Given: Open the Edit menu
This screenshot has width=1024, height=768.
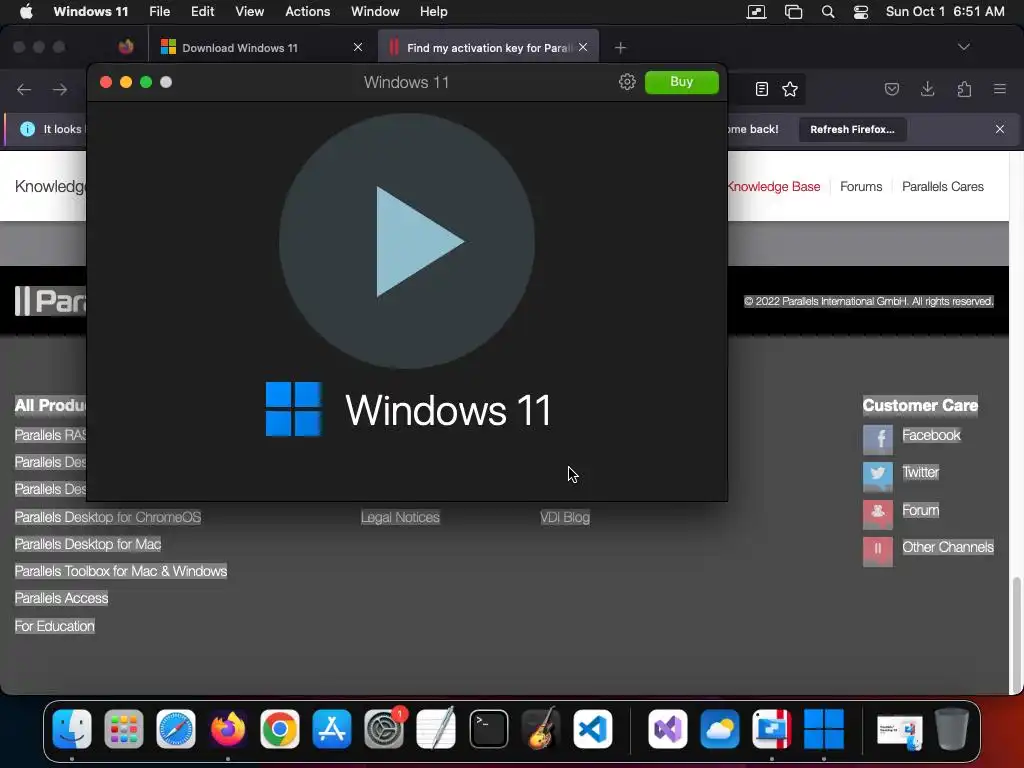Looking at the screenshot, I should point(202,12).
